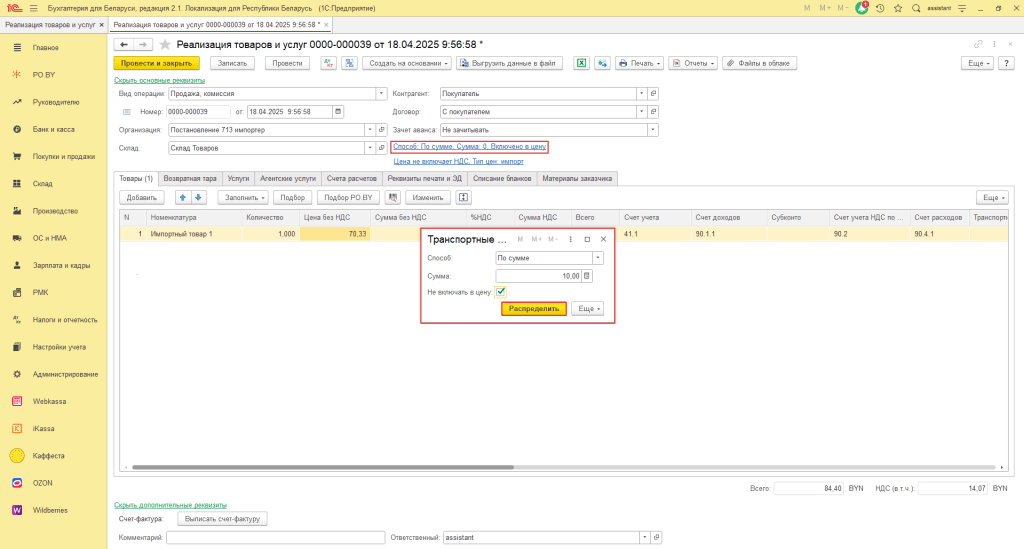Select Импортный товар 1 cell
Viewport: 1024px width, 549px height.
193,234
